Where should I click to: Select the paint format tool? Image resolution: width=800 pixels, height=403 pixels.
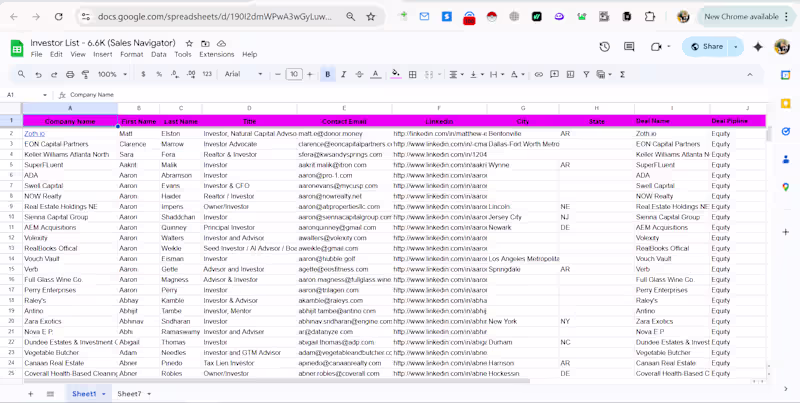(x=85, y=74)
